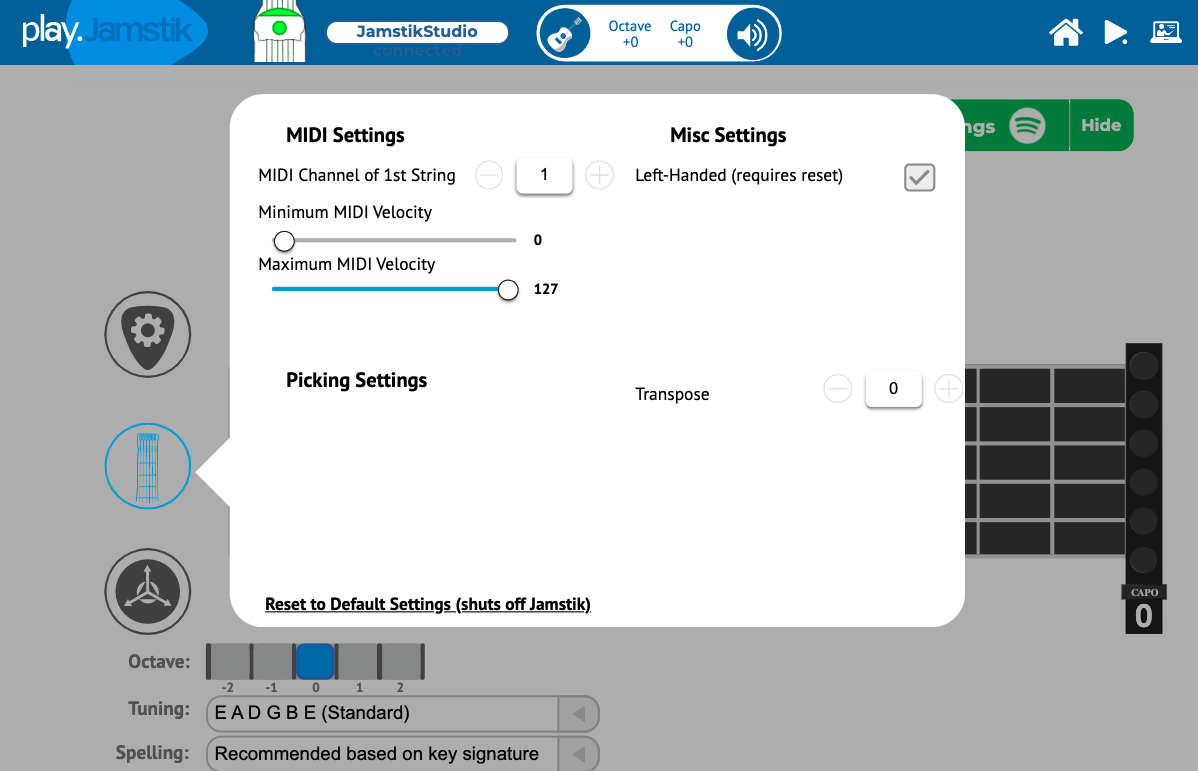Click the Spotify logo icon

[x=1027, y=126]
